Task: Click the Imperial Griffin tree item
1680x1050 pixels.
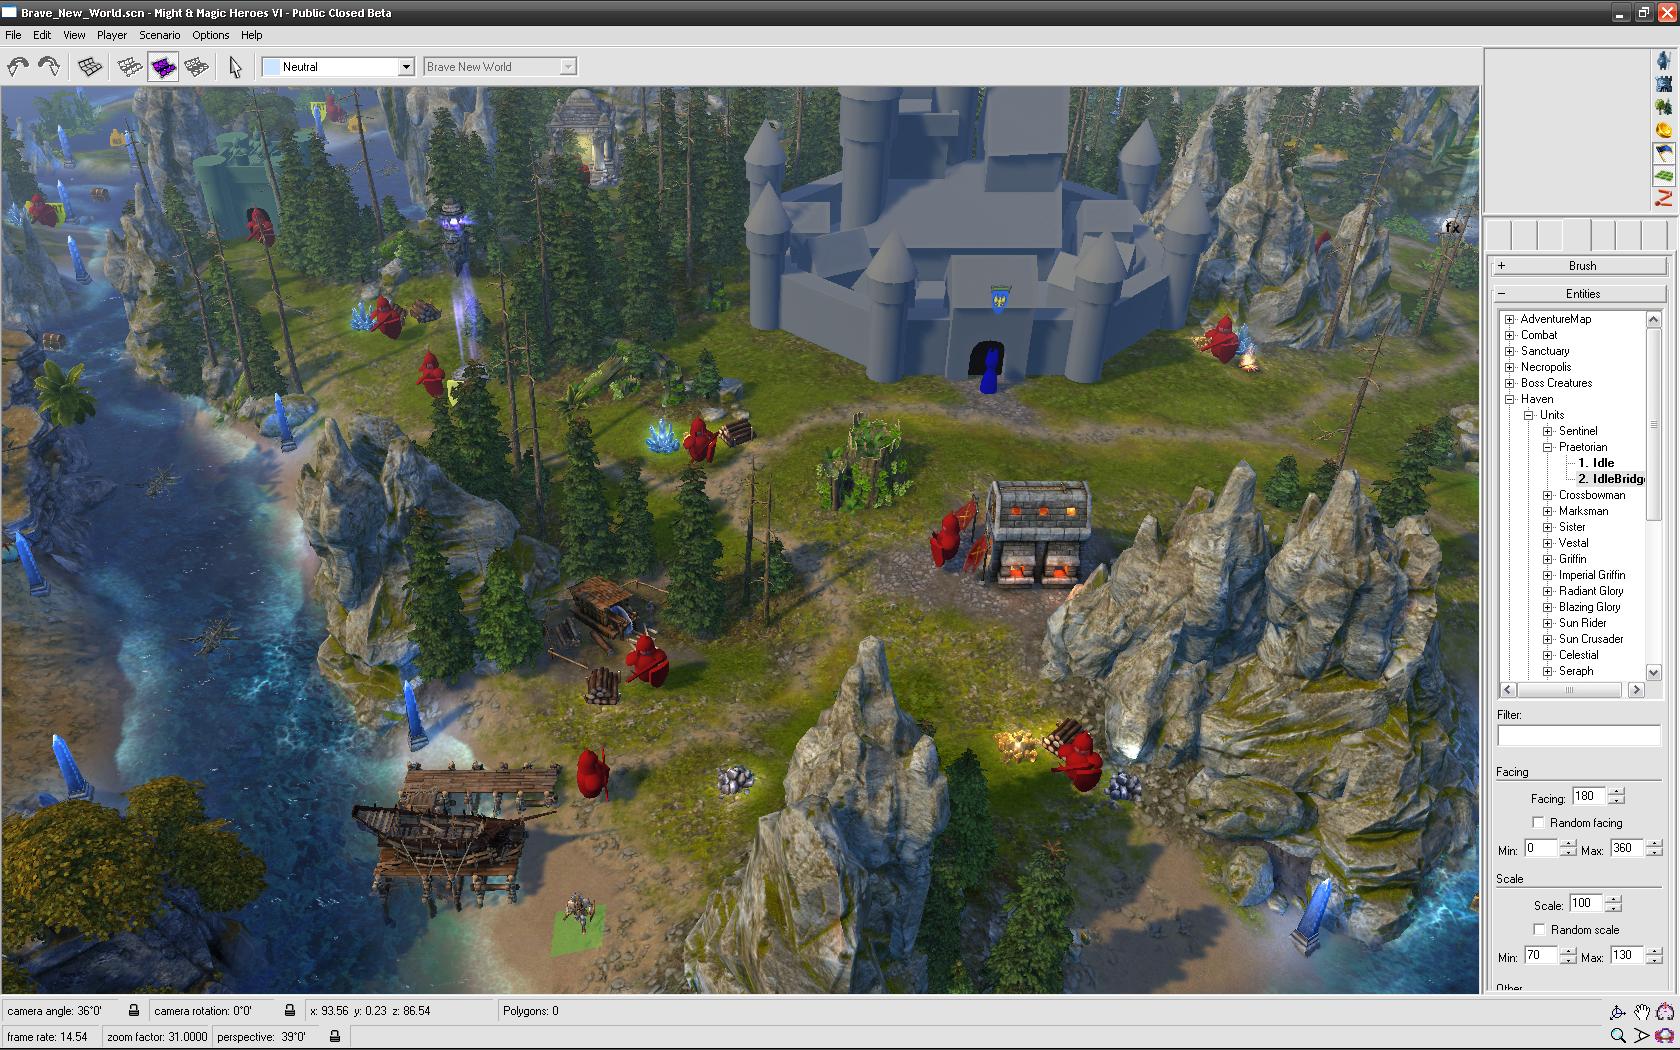Action: click(x=1592, y=575)
